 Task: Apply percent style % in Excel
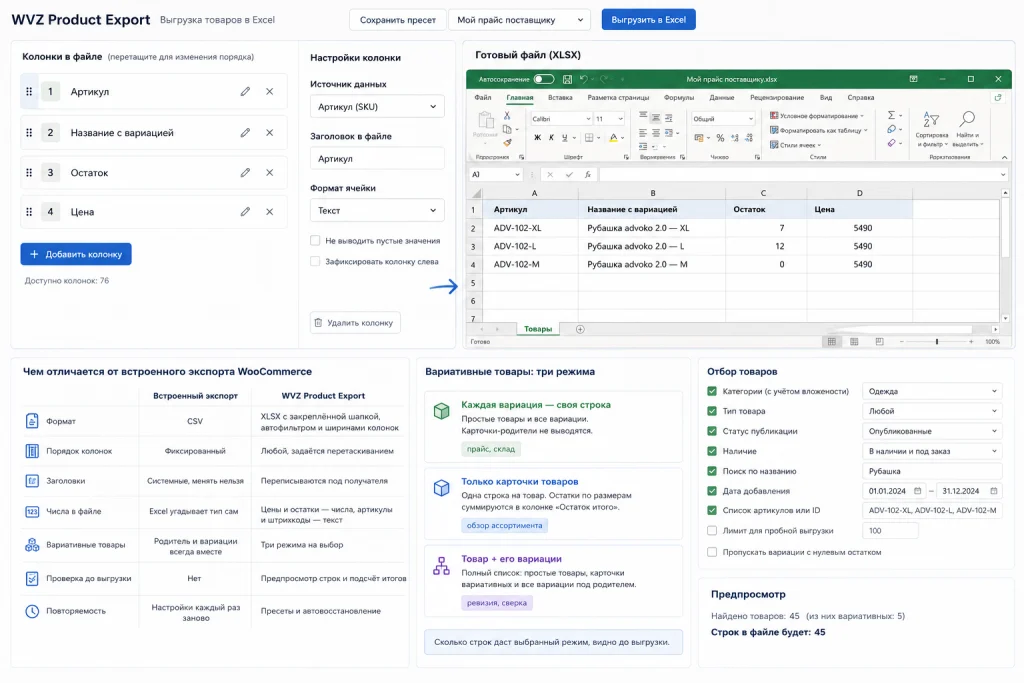720,138
